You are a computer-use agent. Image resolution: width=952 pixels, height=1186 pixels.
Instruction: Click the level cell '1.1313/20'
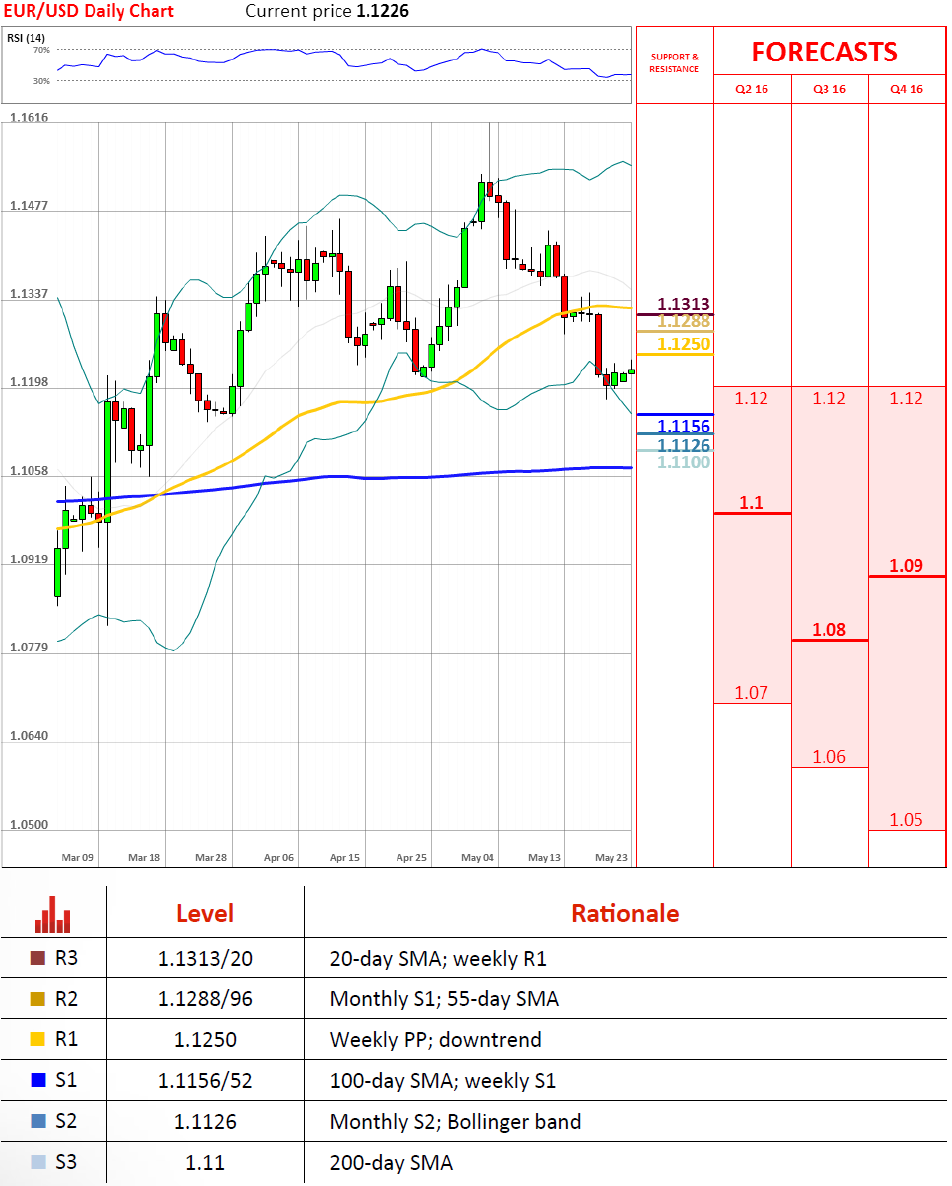click(205, 959)
